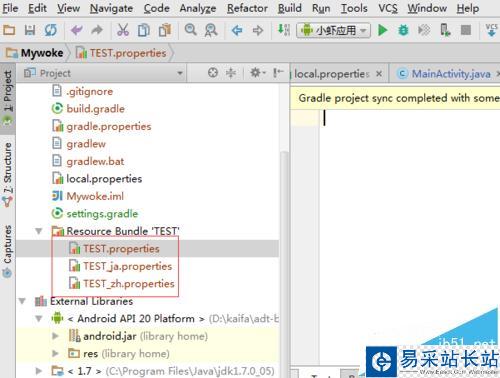Run the app with green play icon

[383, 30]
